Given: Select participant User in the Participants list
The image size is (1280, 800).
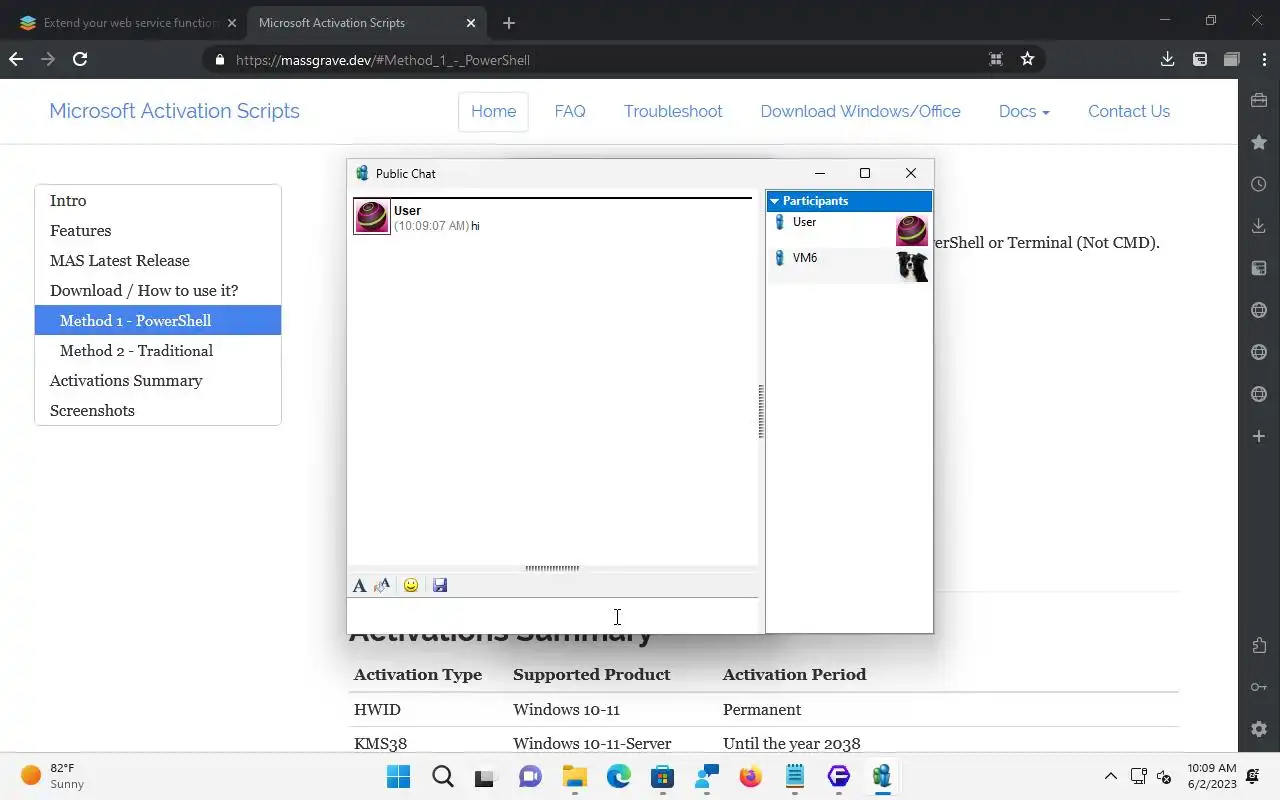Looking at the screenshot, I should pos(849,230).
